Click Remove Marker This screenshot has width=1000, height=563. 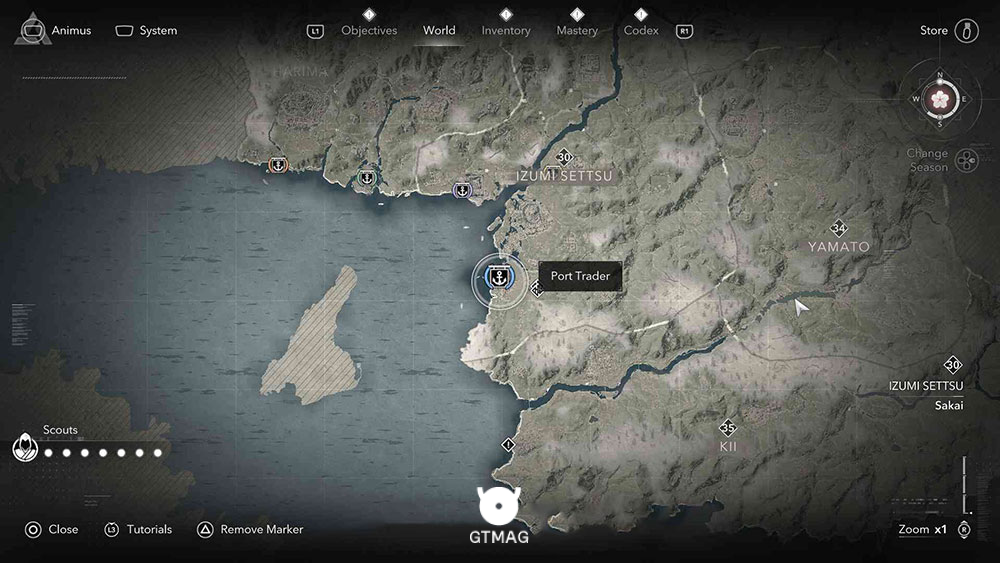261,529
